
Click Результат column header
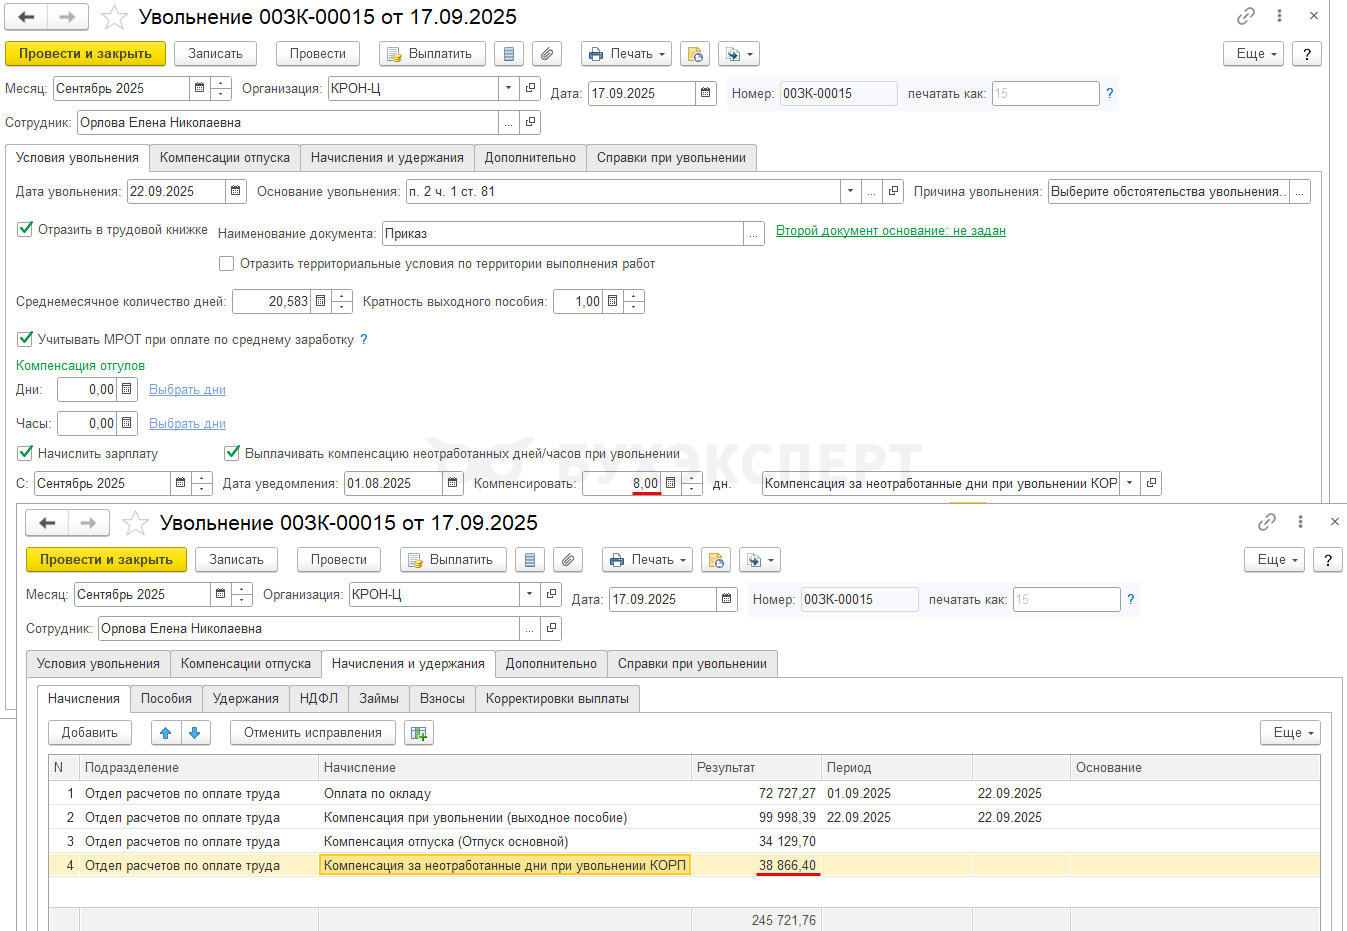[x=756, y=768]
